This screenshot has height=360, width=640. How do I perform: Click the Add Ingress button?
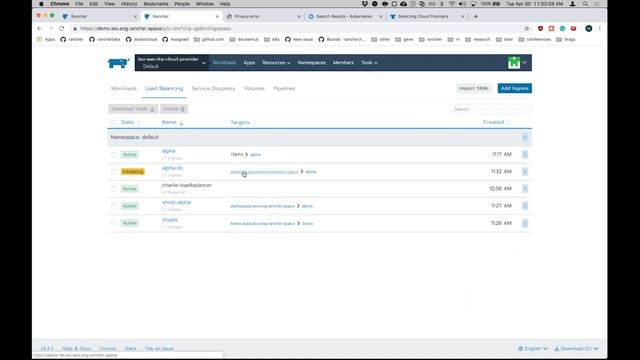click(514, 89)
